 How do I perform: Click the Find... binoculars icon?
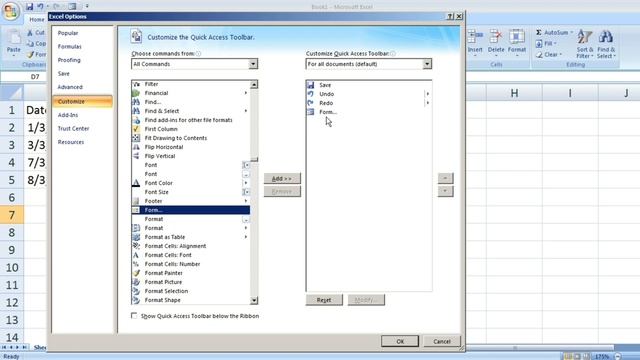pyautogui.click(x=136, y=102)
